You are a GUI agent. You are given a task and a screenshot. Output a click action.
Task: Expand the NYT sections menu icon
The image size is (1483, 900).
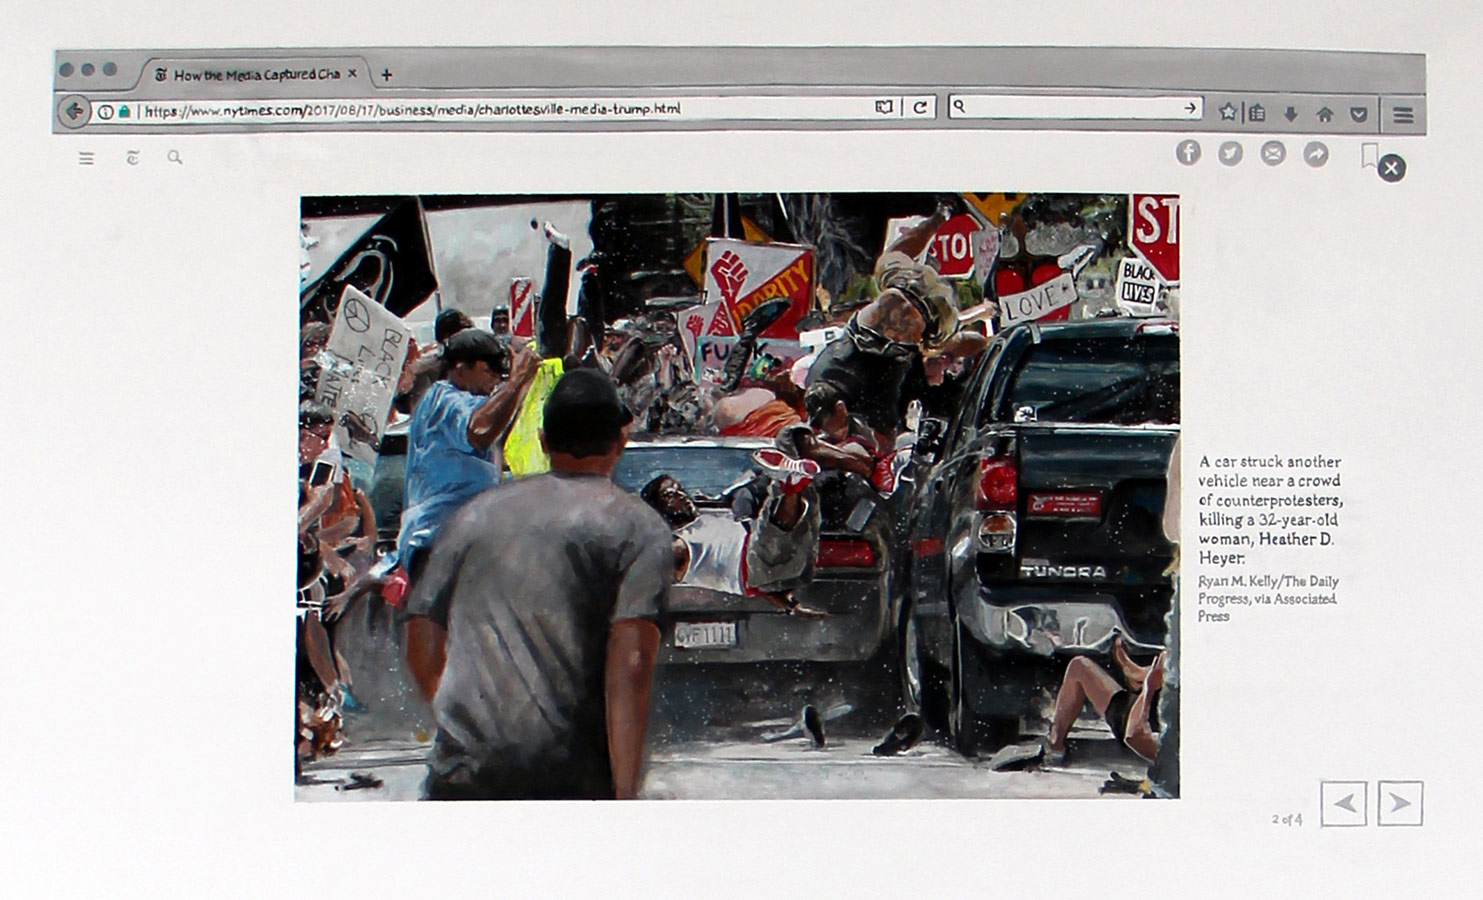87,158
